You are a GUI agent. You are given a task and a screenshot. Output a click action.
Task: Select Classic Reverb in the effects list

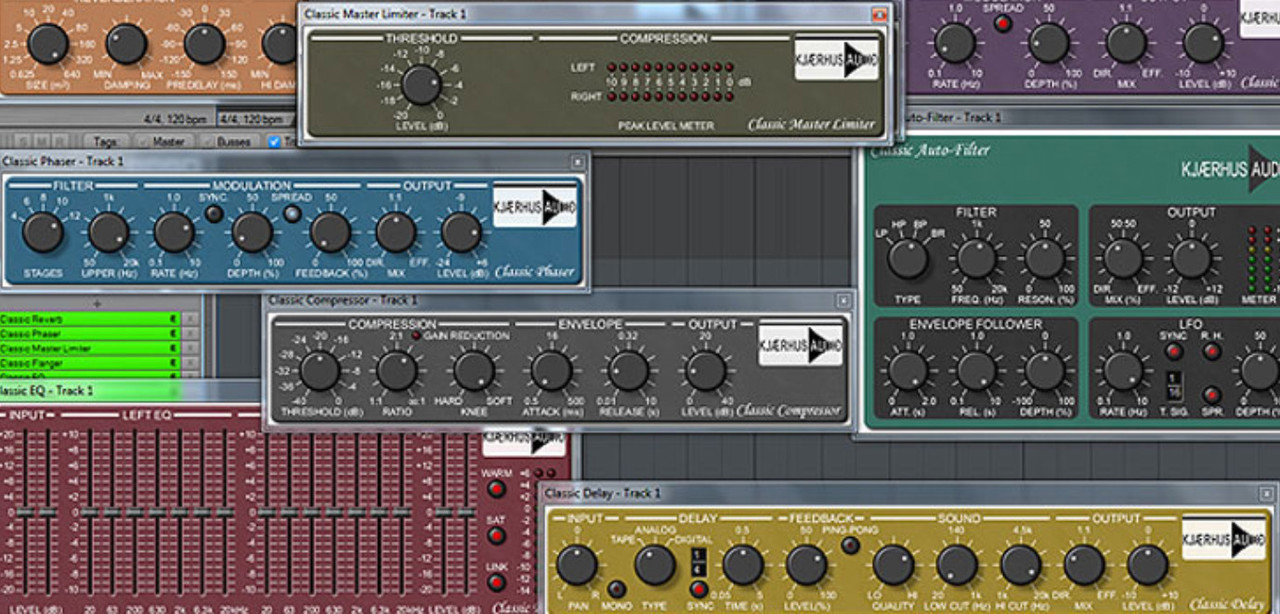tap(90, 319)
